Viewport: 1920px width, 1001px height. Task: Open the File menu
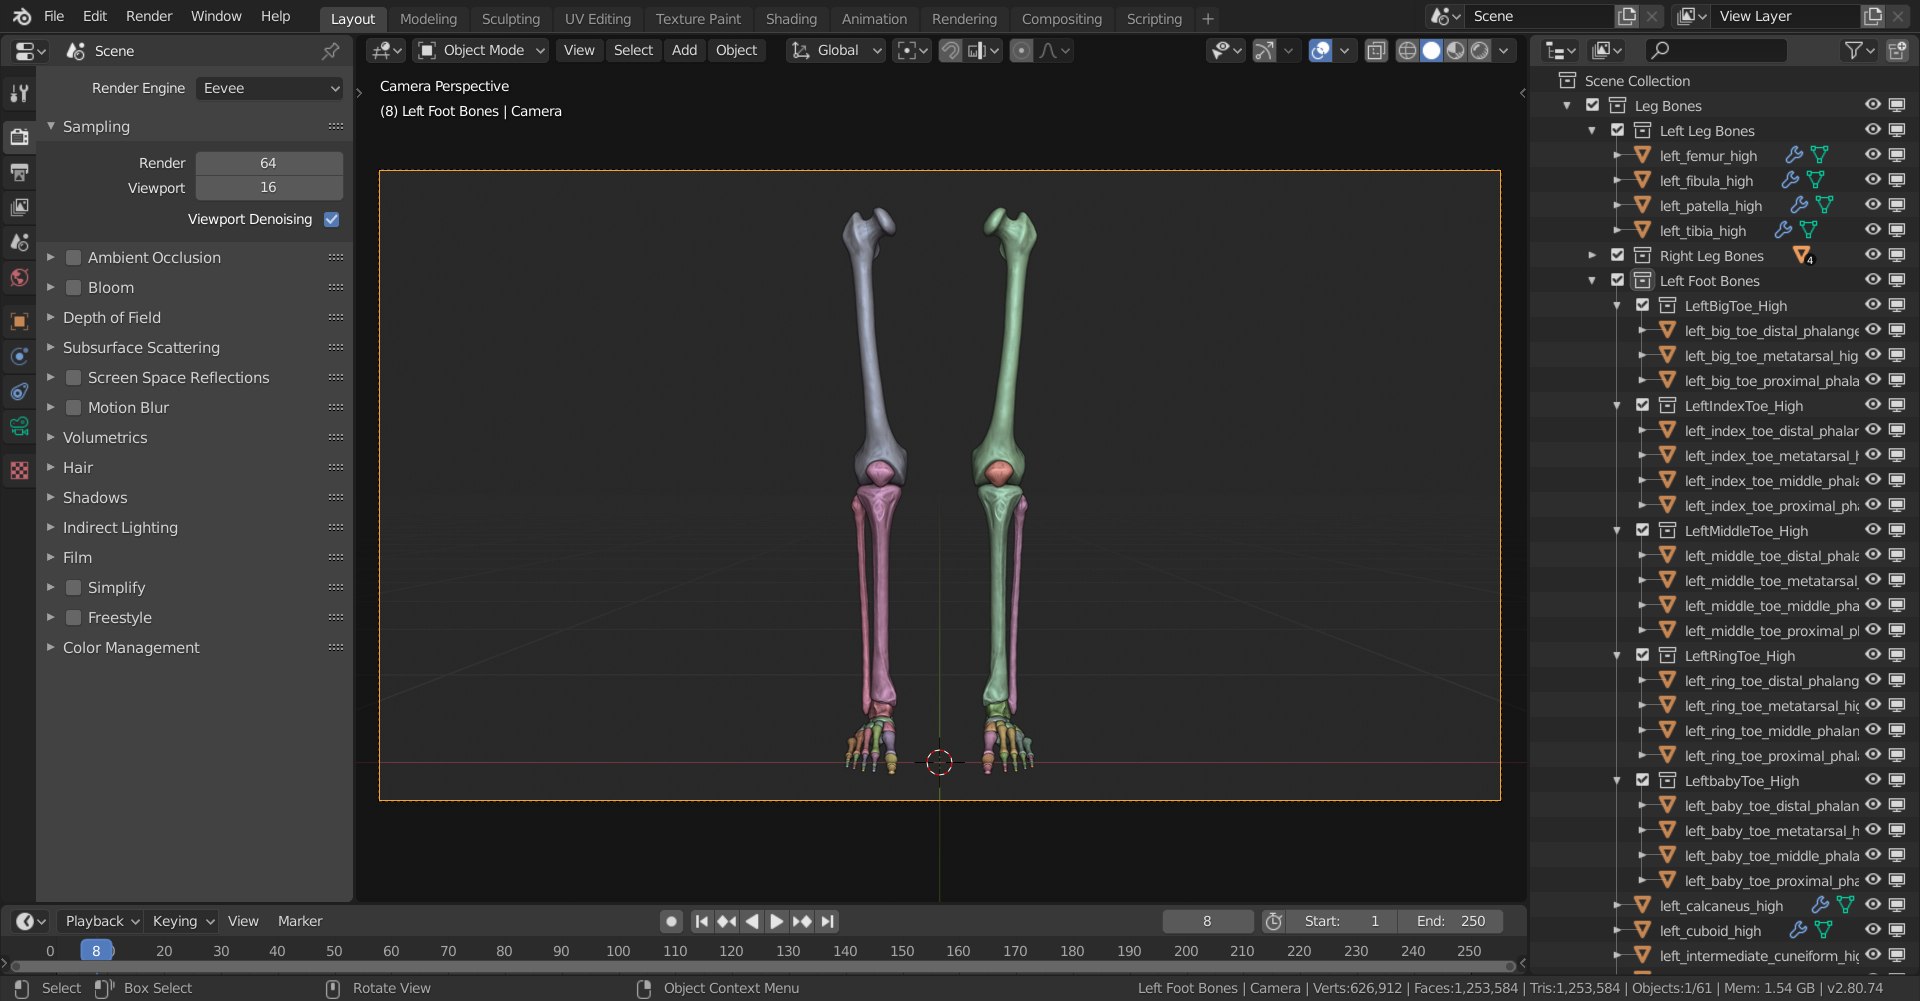coord(54,16)
